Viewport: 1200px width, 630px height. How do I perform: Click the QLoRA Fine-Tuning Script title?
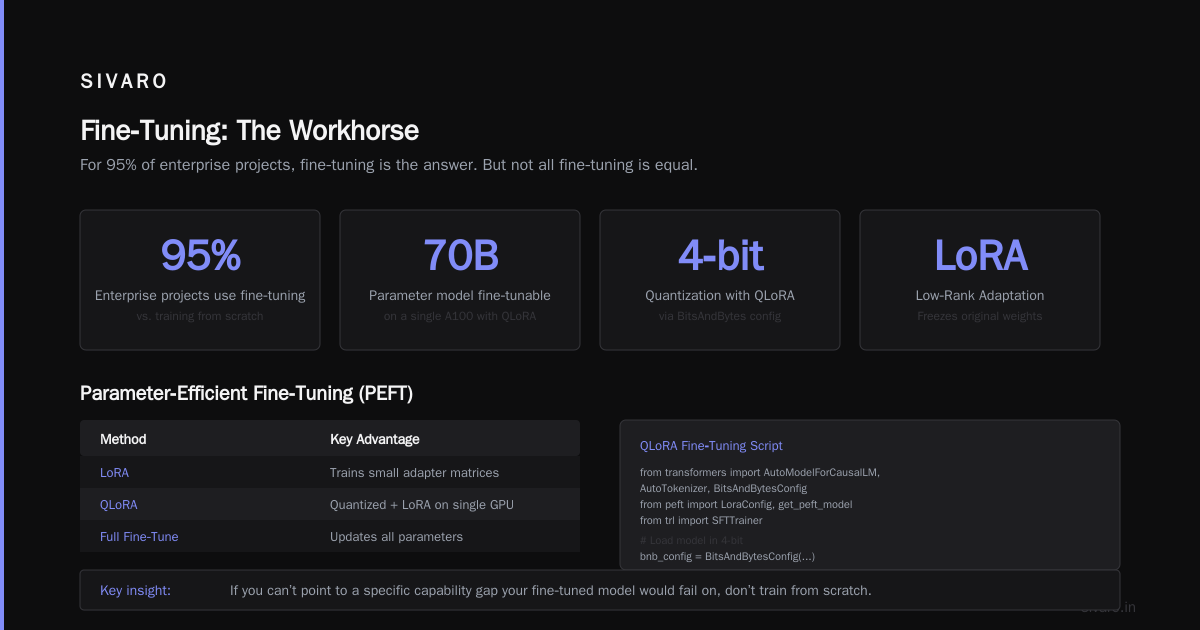pyautogui.click(x=711, y=446)
